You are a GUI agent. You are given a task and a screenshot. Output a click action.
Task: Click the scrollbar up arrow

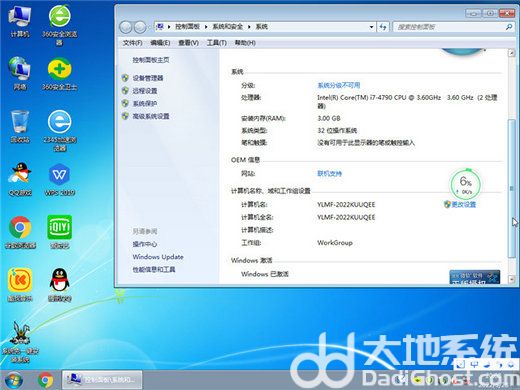tap(511, 53)
